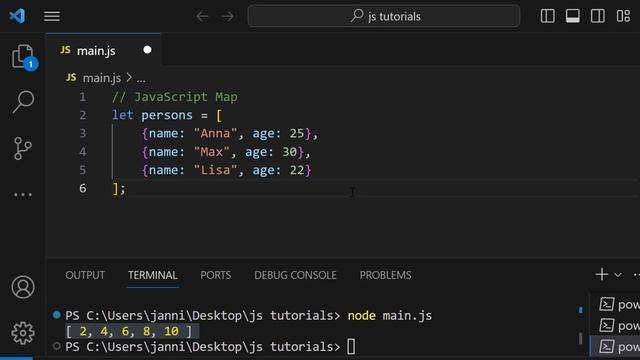640x360 pixels.
Task: Click line number 1 in the gutter
Action: pyautogui.click(x=82, y=97)
